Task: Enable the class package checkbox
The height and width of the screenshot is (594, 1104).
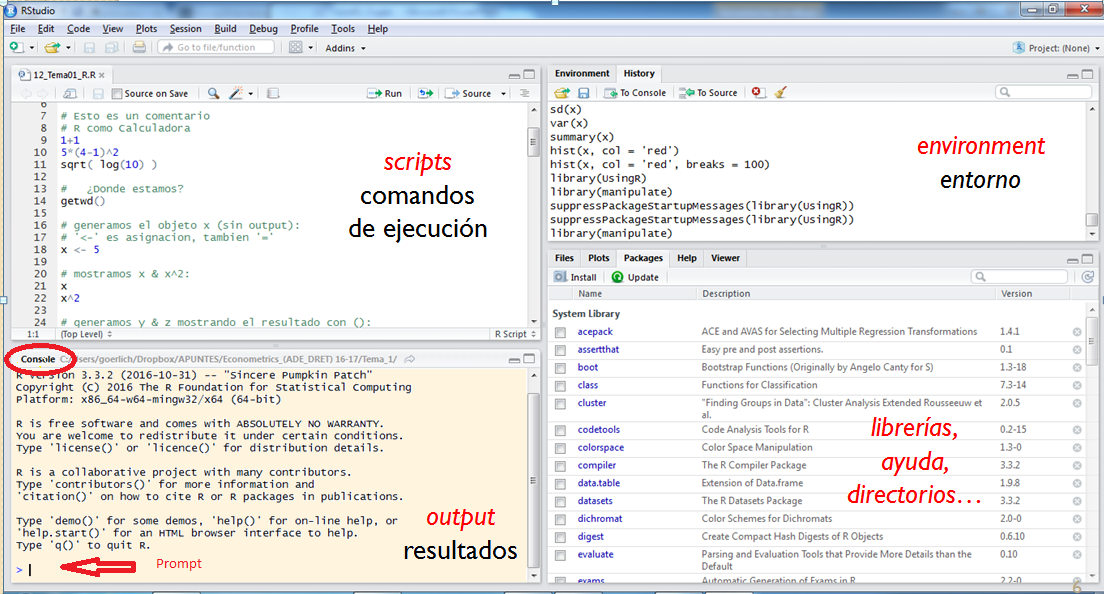Action: pos(560,386)
